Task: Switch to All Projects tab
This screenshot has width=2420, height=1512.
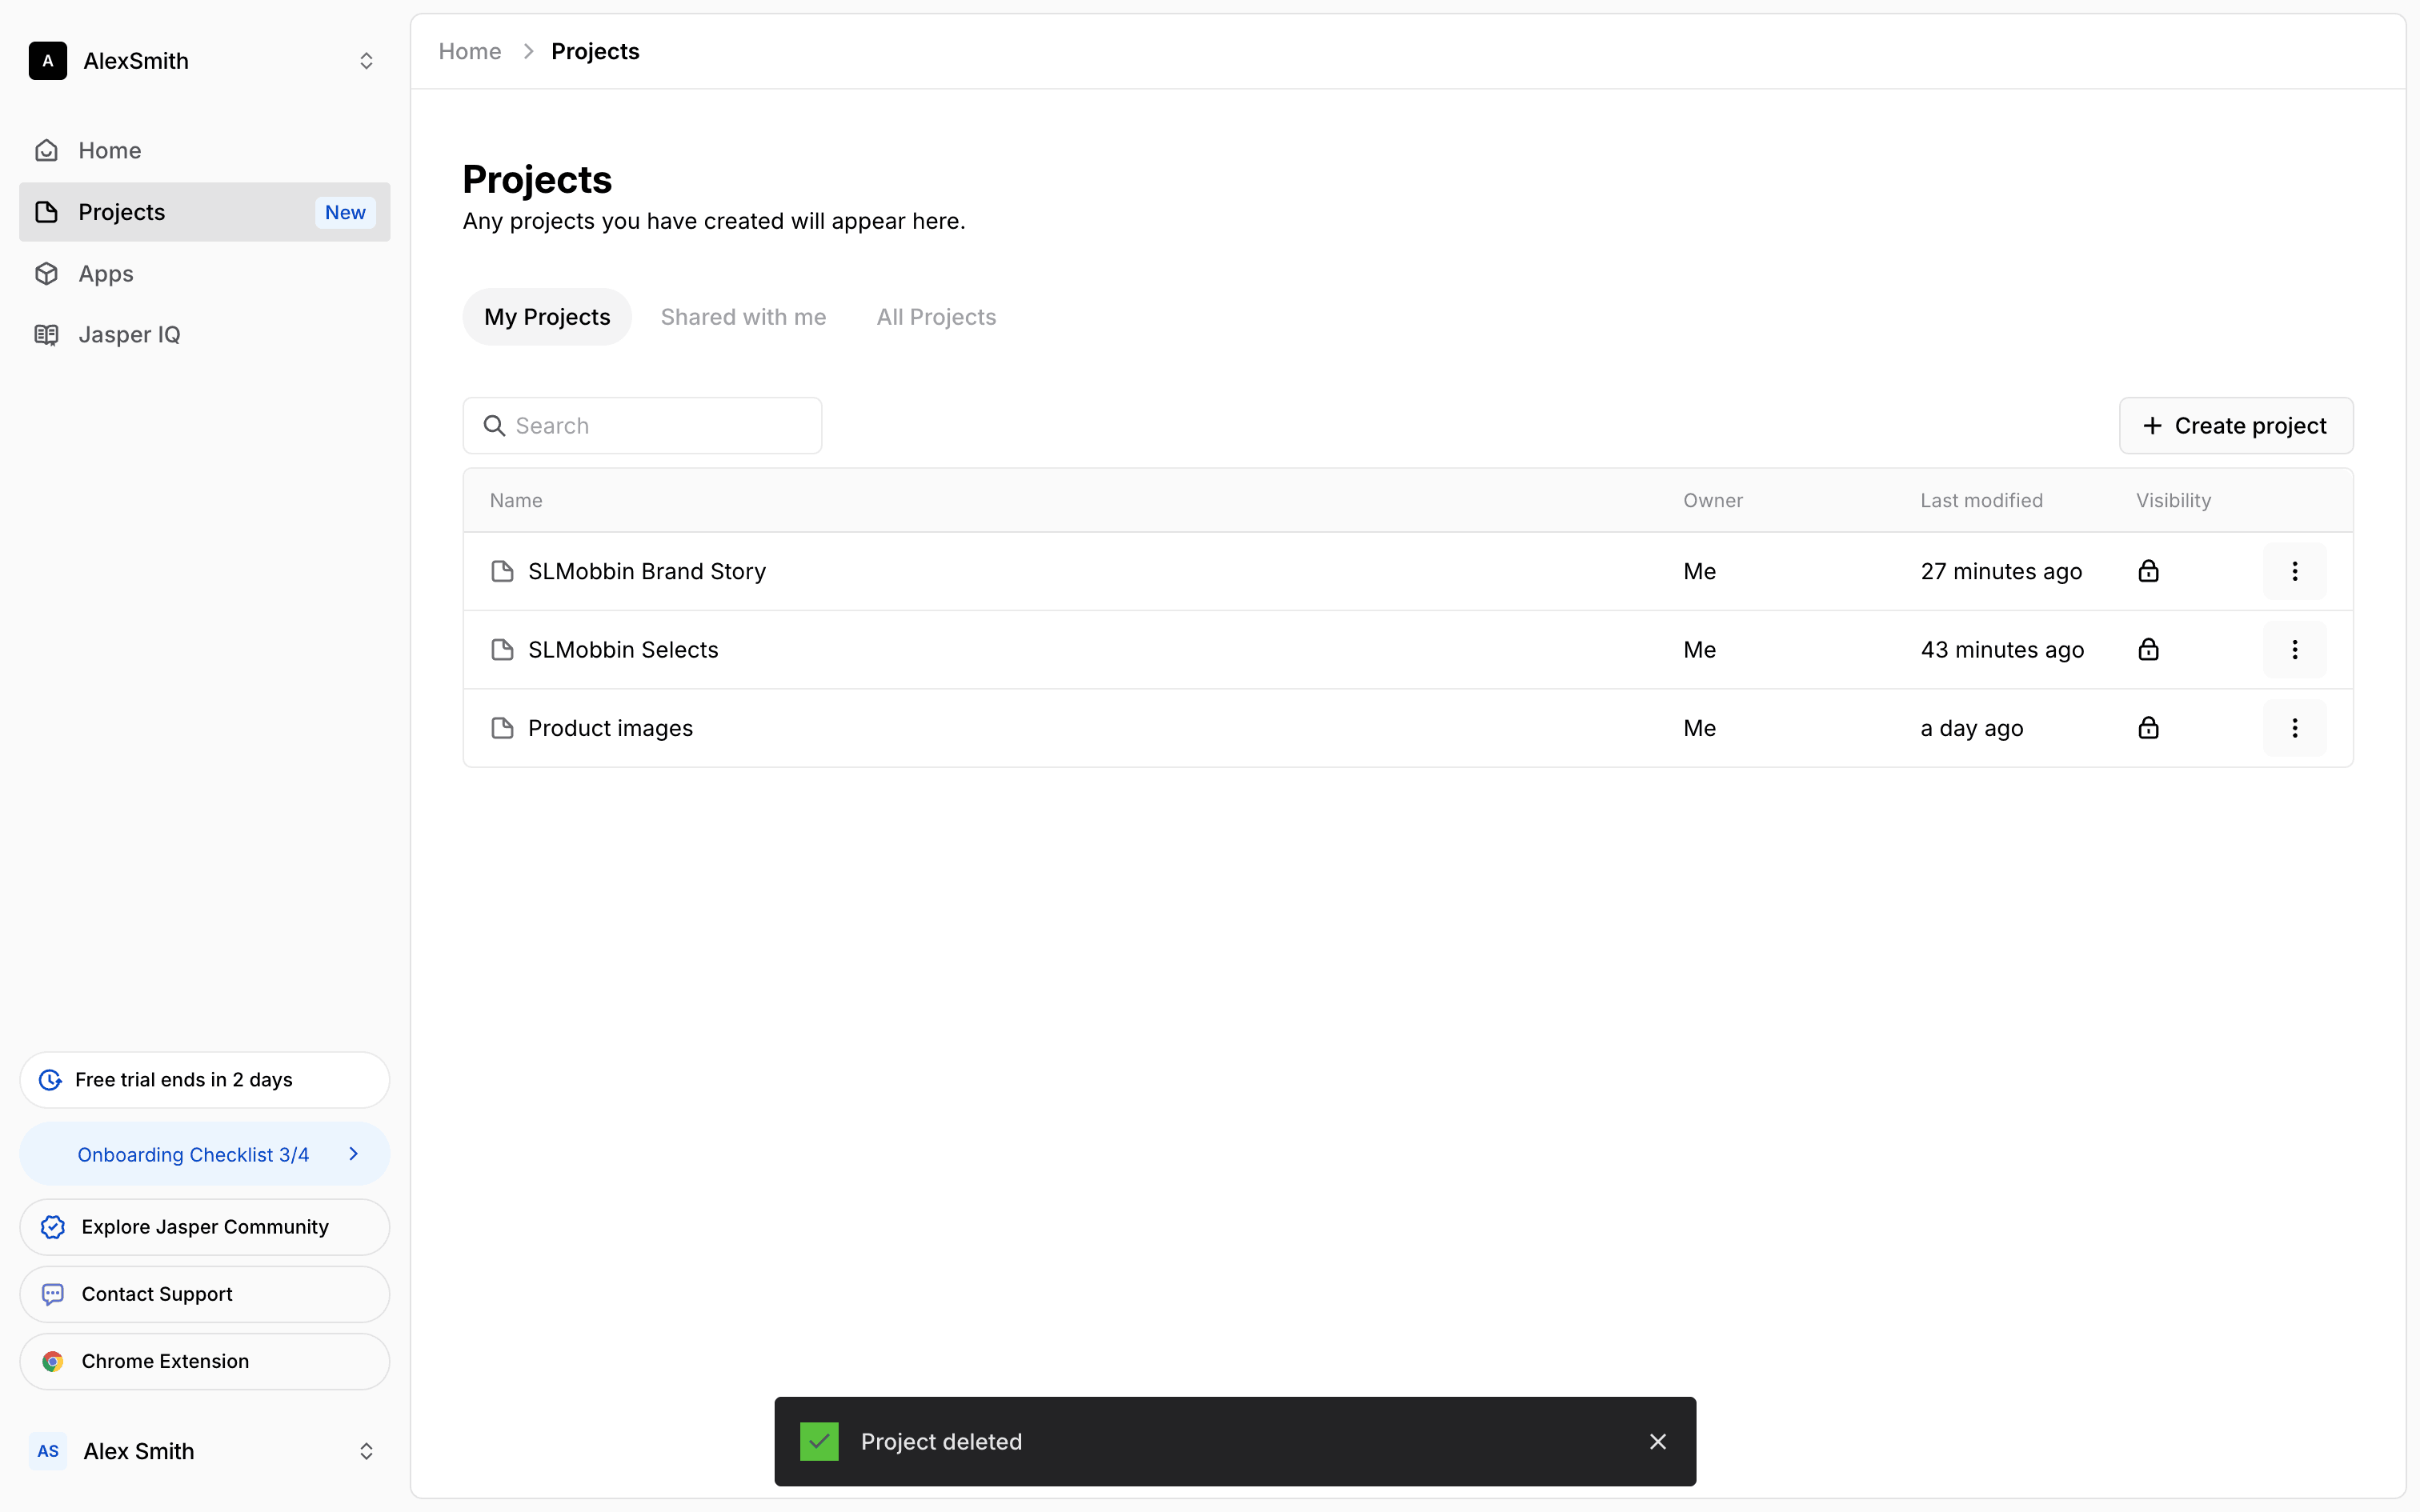Action: (936, 317)
